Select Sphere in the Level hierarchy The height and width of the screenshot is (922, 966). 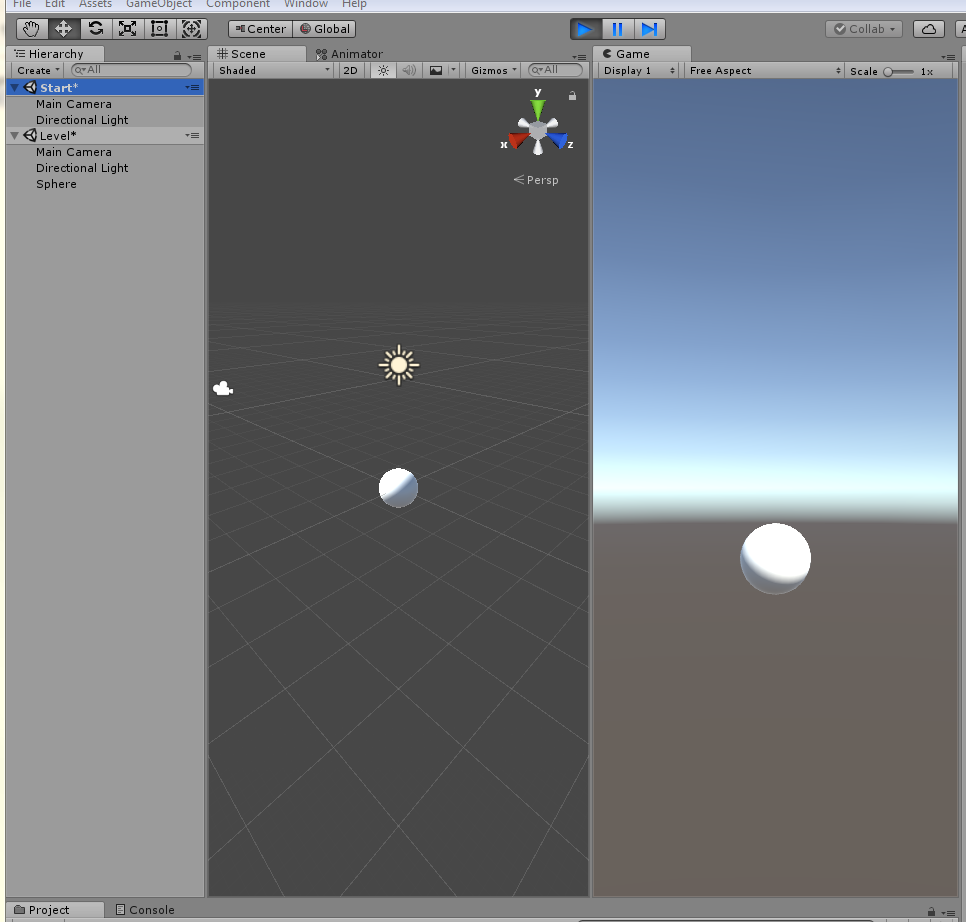(x=56, y=184)
